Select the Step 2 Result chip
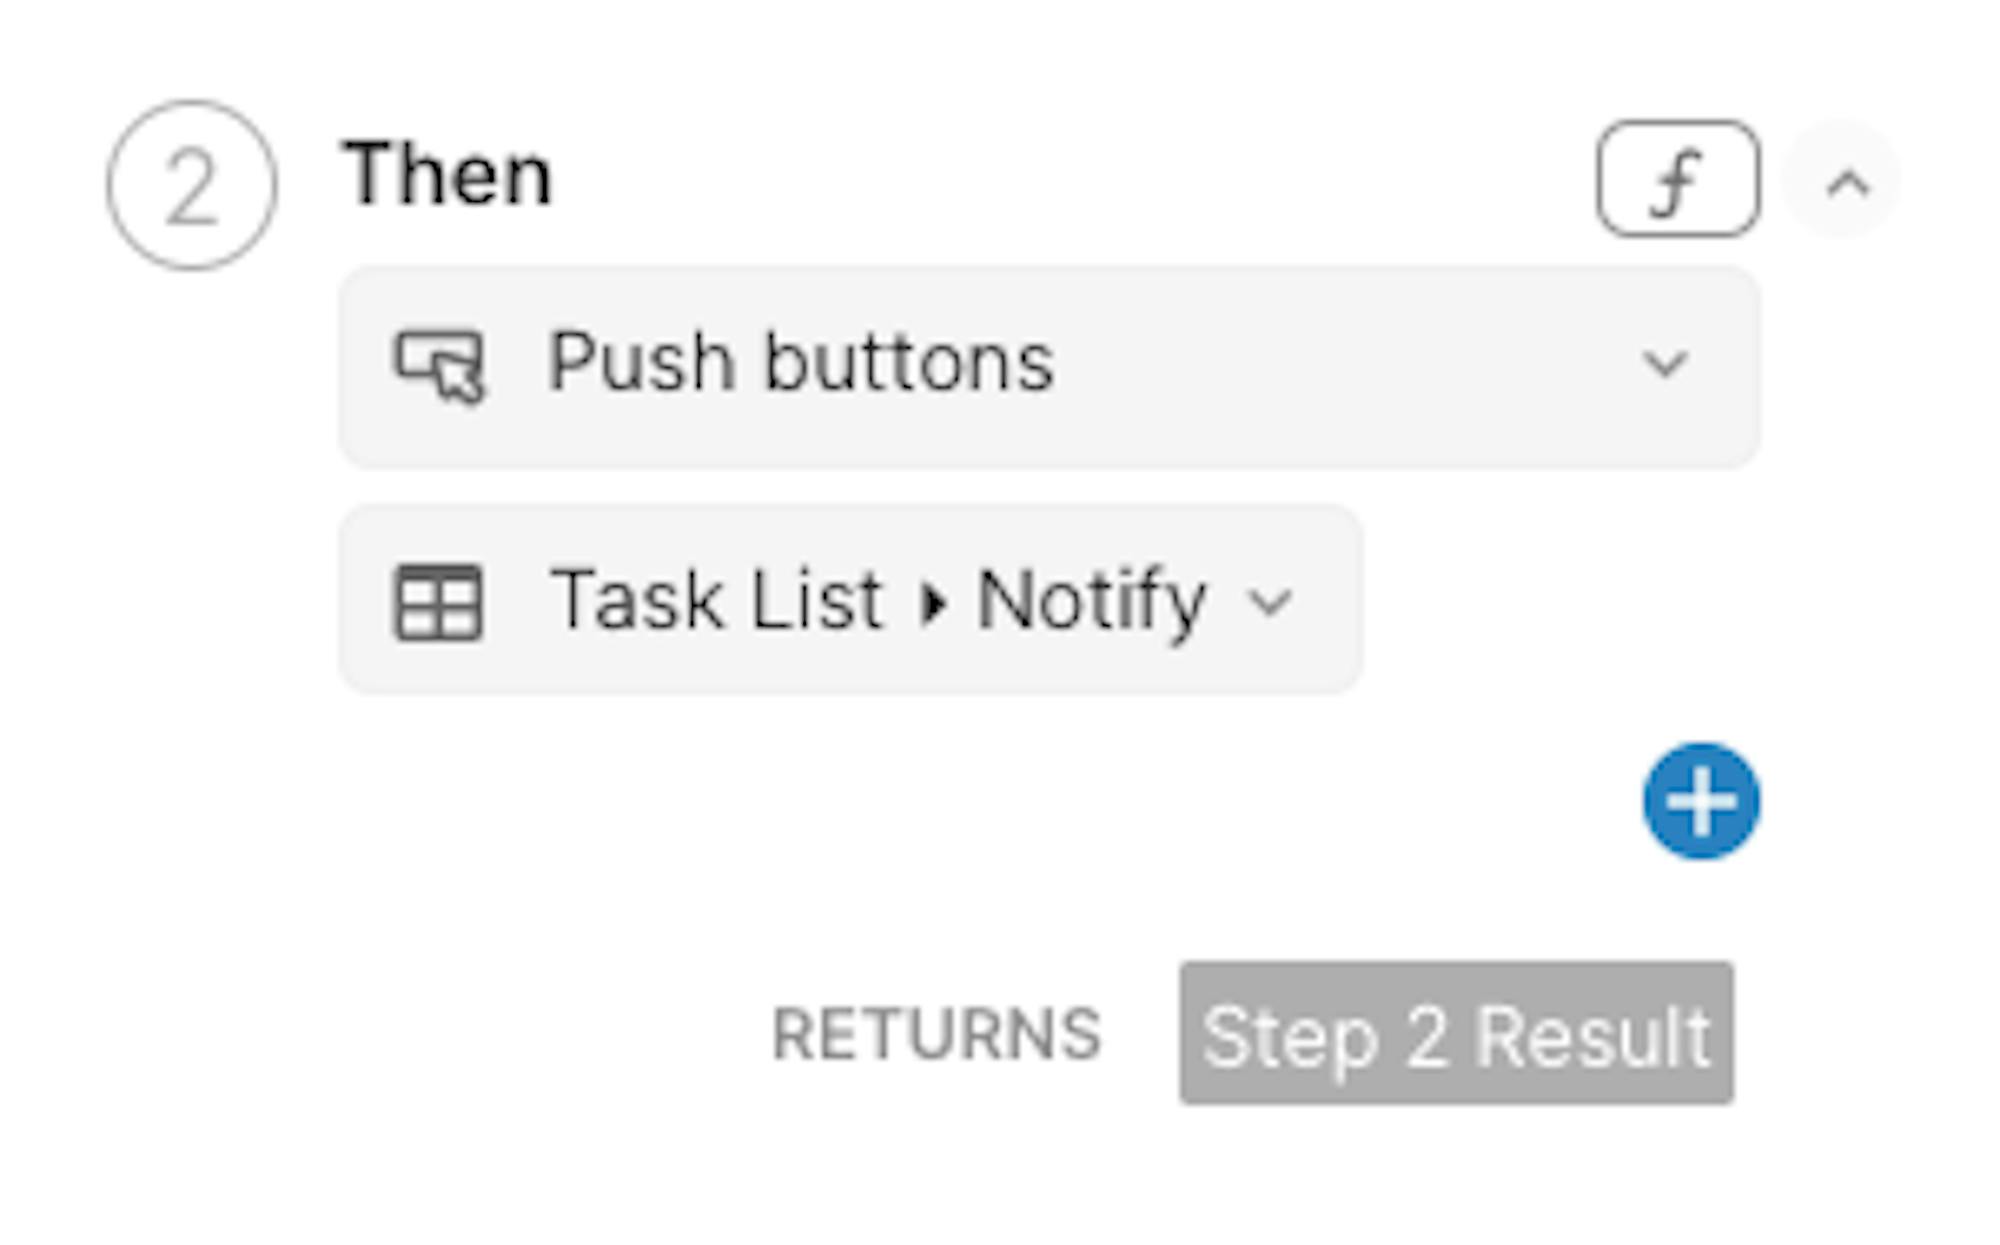The height and width of the screenshot is (1245, 2000). [x=1456, y=1034]
